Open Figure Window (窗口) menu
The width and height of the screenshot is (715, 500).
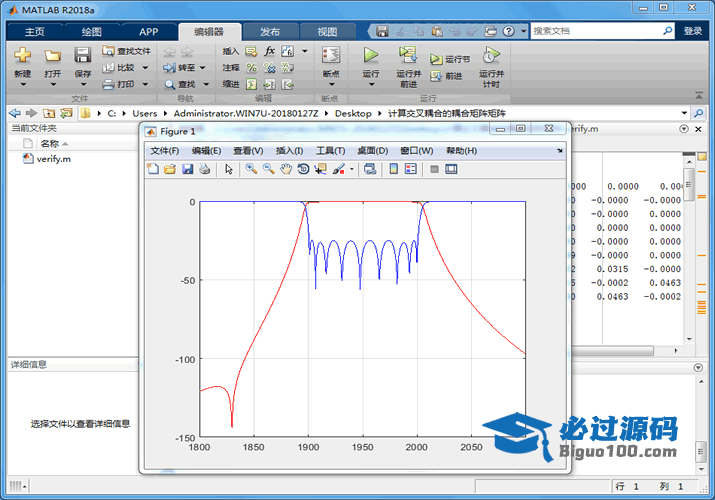pyautogui.click(x=416, y=151)
